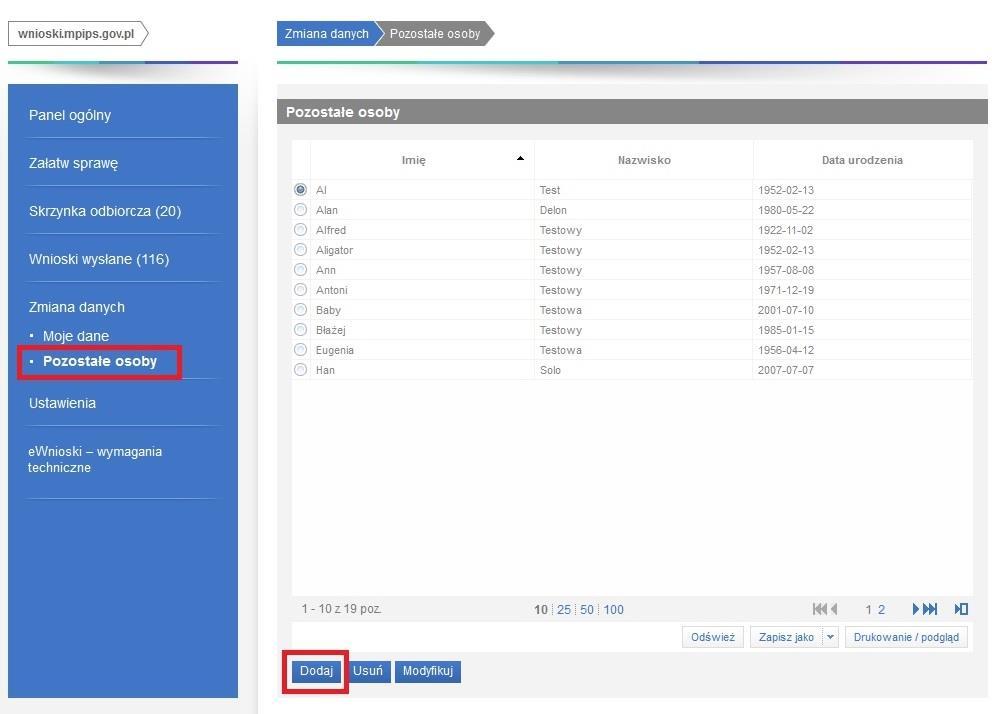The width and height of the screenshot is (992, 714).
Task: Jump to last page icon
Action: coord(930,609)
